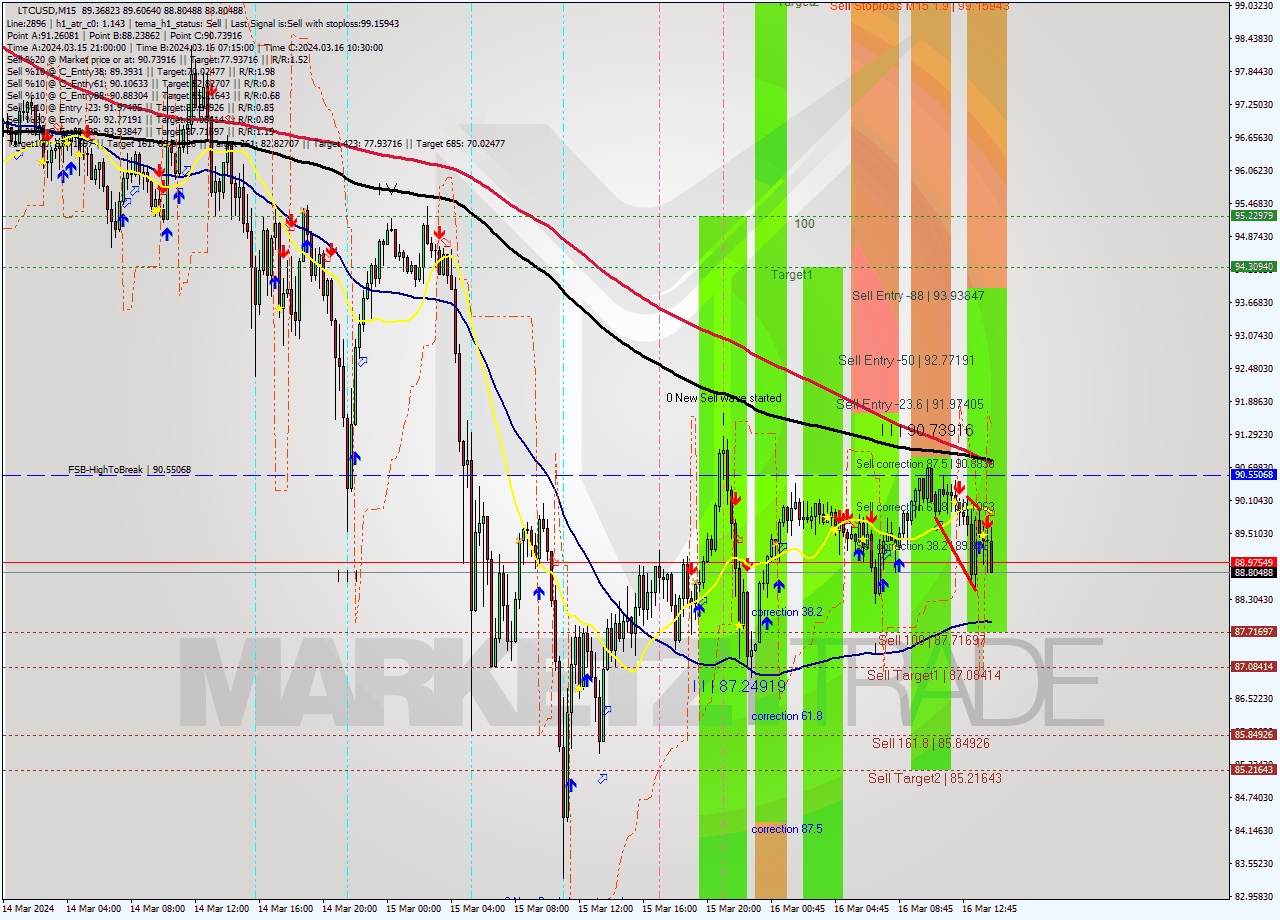The width and height of the screenshot is (1280, 920).
Task: Click the red 88.97549 price tag
Action: (x=1254, y=562)
